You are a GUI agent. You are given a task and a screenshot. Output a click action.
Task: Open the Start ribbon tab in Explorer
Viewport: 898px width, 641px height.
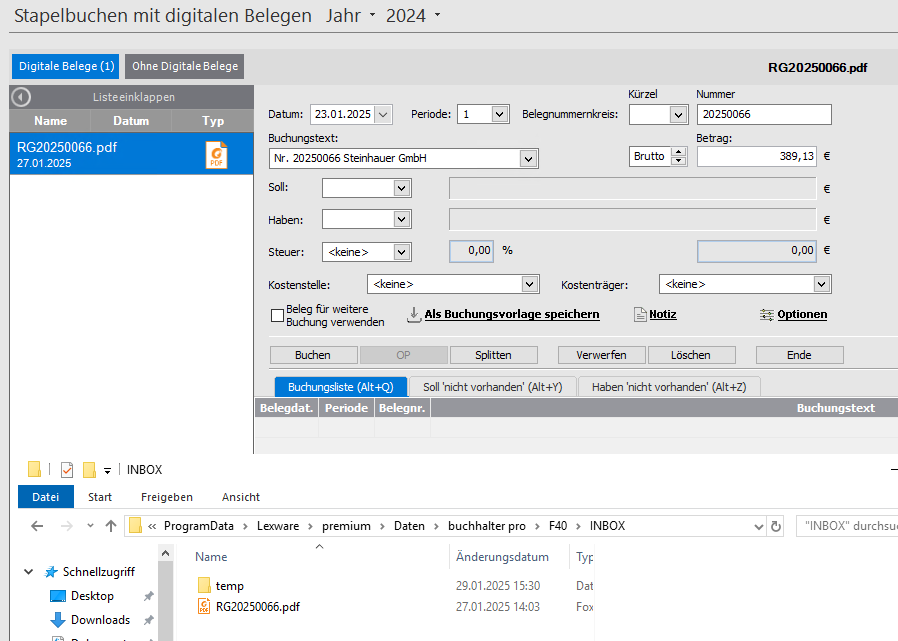coord(100,497)
